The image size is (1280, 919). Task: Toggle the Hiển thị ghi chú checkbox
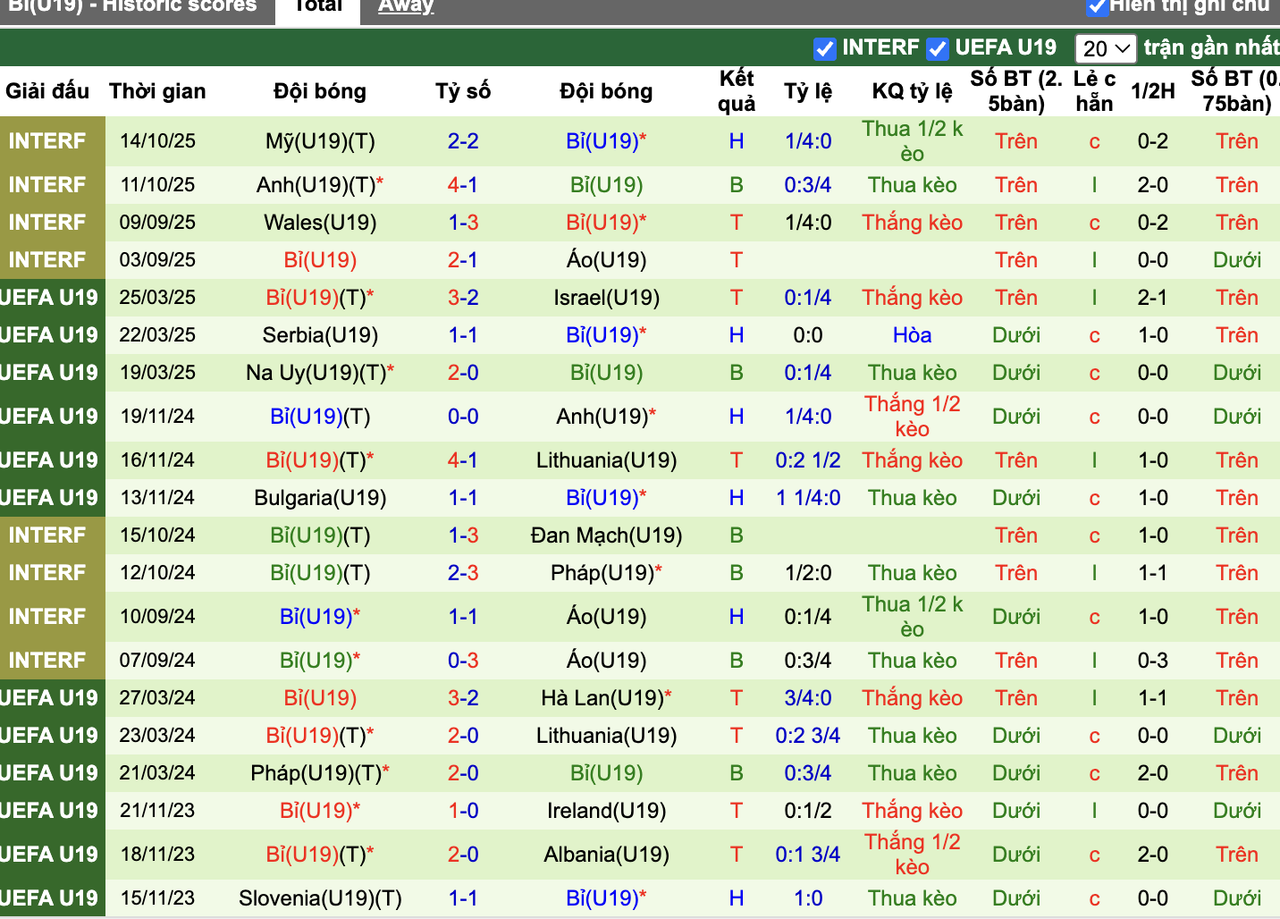[x=1097, y=7]
